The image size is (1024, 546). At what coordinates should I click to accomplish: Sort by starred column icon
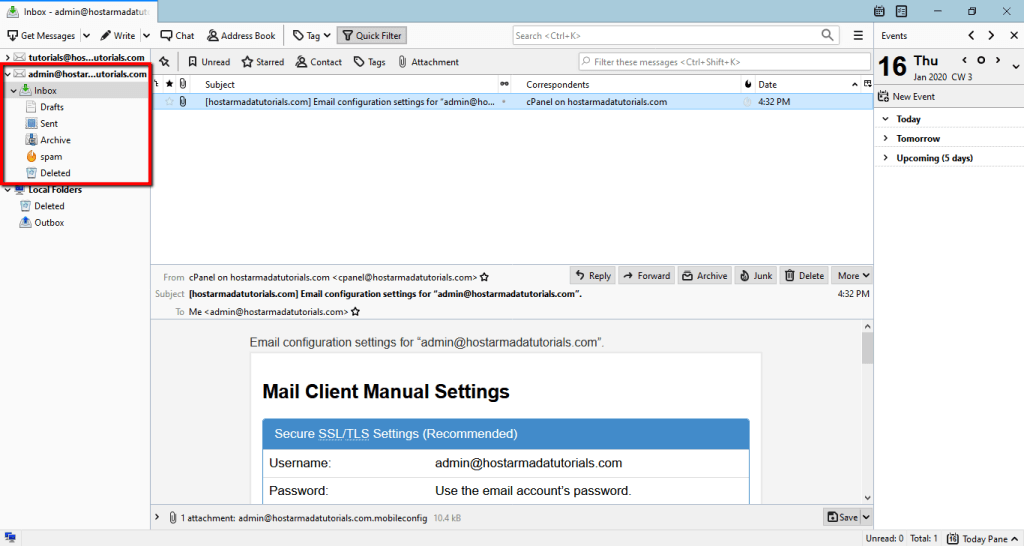170,84
